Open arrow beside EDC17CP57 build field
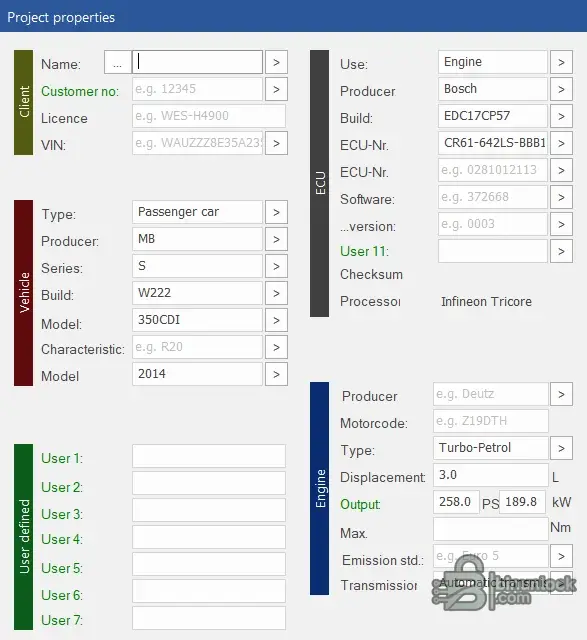This screenshot has width=587, height=640. point(561,116)
